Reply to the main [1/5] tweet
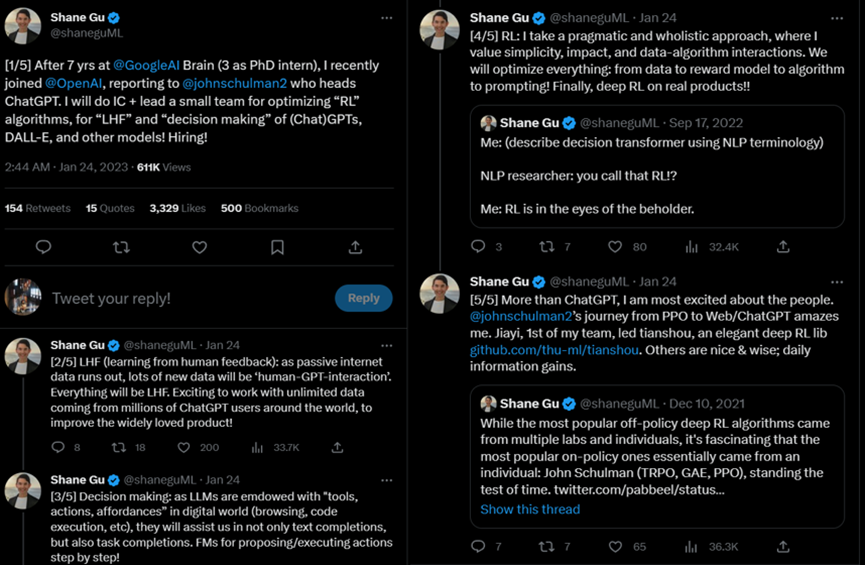The width and height of the screenshot is (865, 565). pyautogui.click(x=43, y=247)
